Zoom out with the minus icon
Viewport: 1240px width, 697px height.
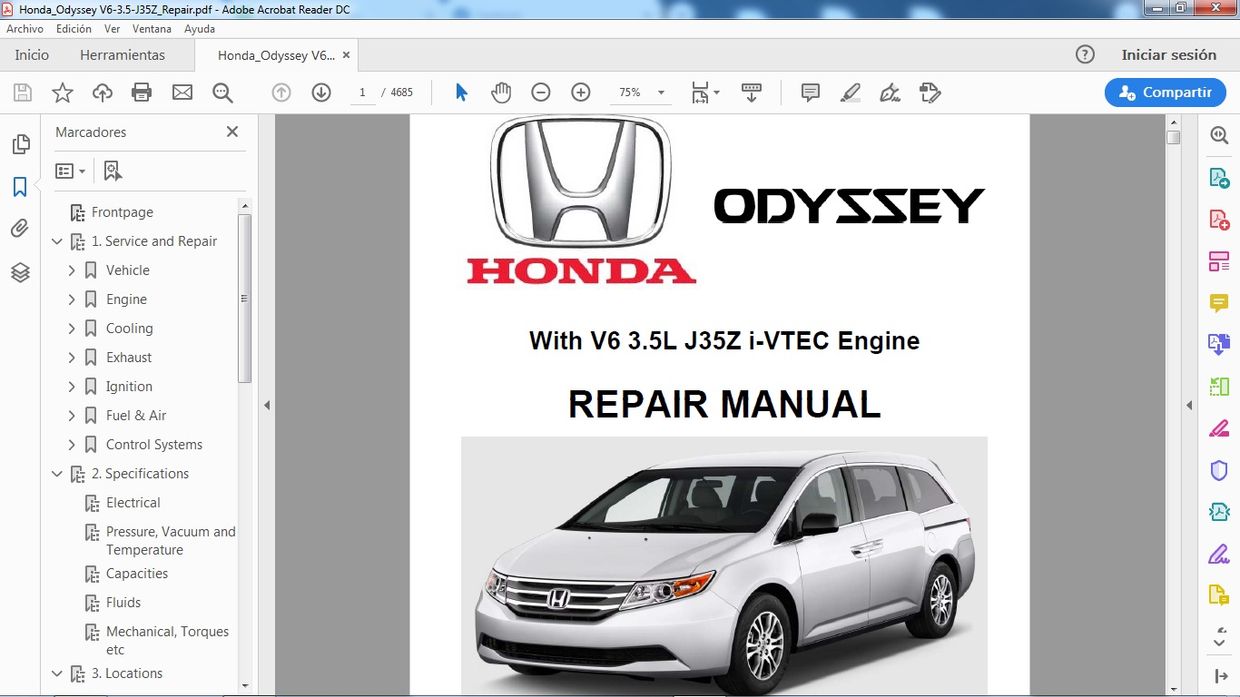click(541, 92)
